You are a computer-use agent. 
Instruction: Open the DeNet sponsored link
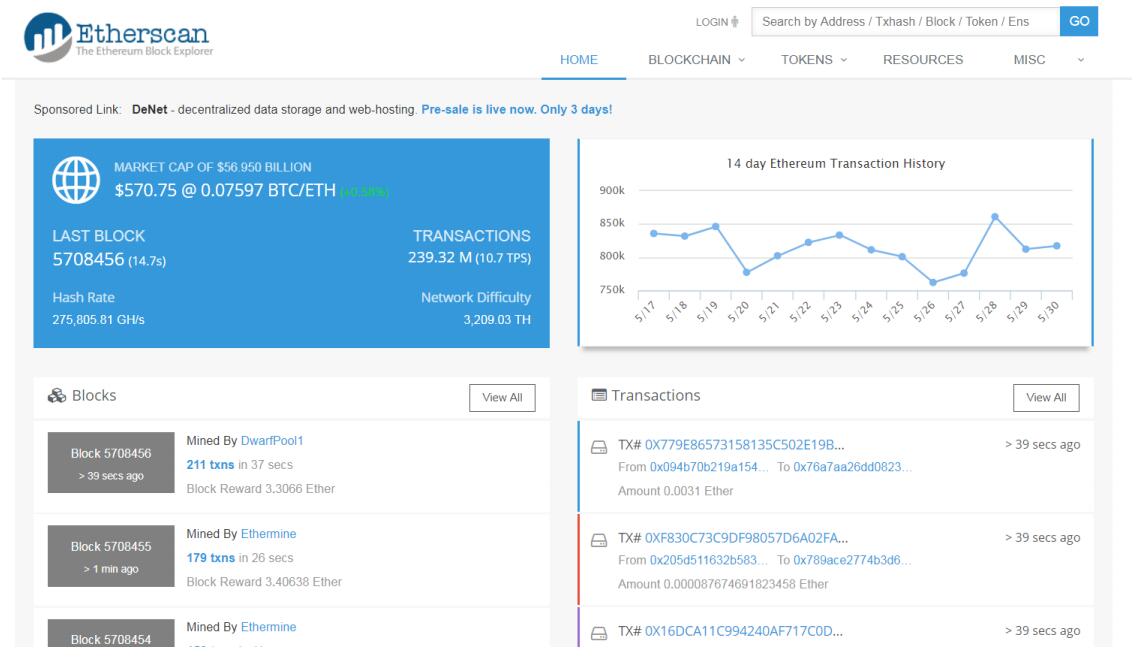(x=149, y=109)
